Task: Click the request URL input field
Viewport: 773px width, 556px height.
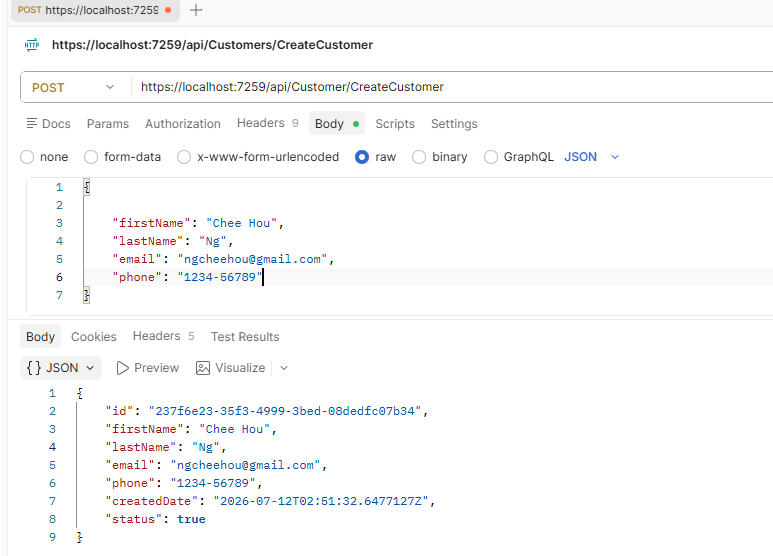Action: 451,87
